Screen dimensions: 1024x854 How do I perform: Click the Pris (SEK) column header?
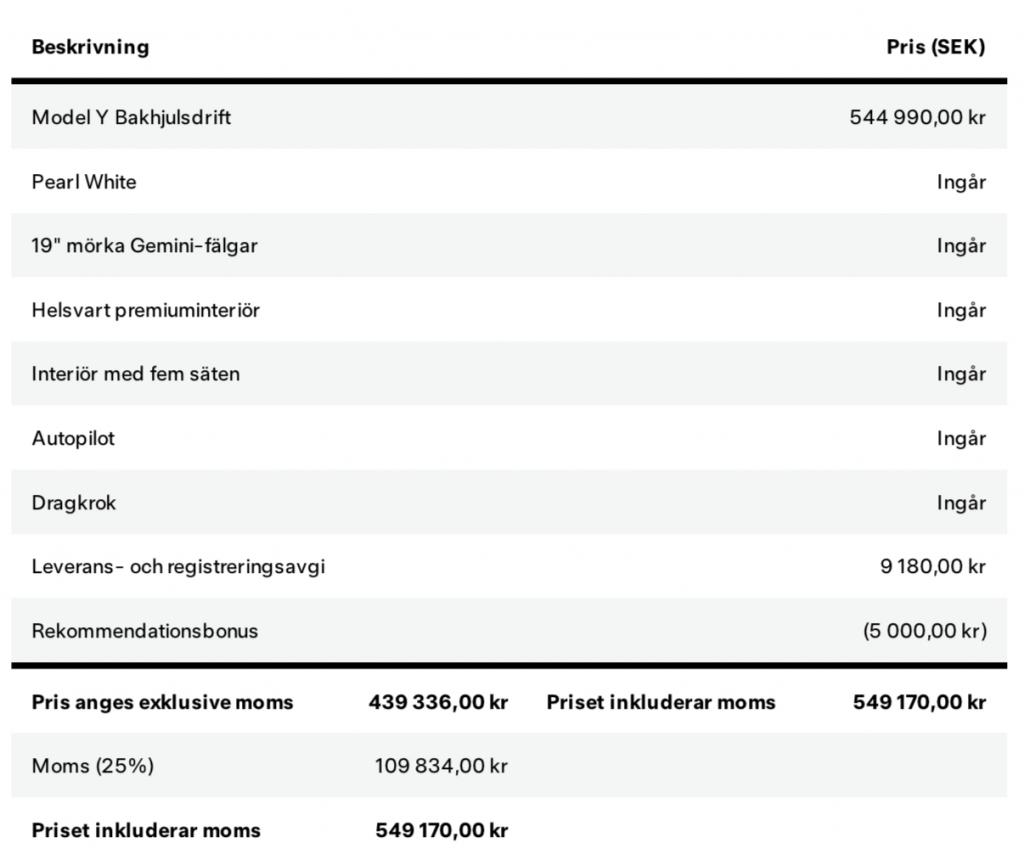[935, 47]
